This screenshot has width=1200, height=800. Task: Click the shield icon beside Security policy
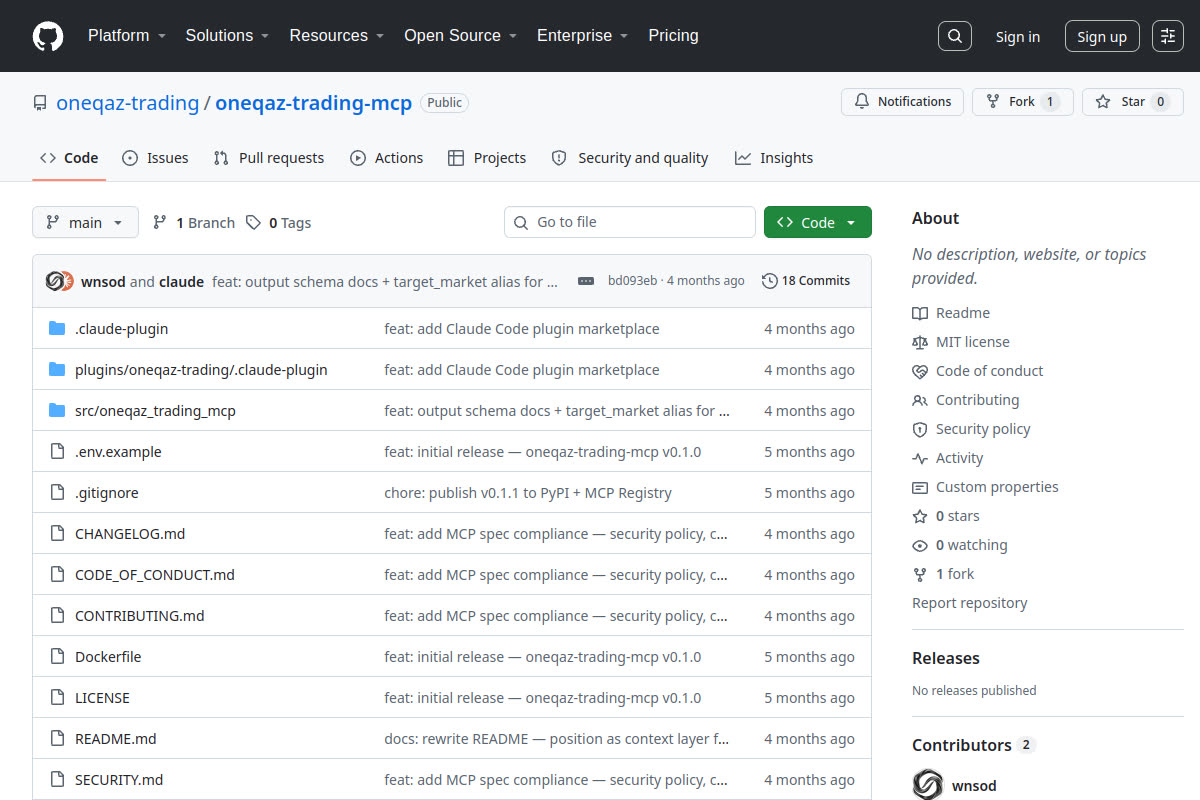[920, 429]
